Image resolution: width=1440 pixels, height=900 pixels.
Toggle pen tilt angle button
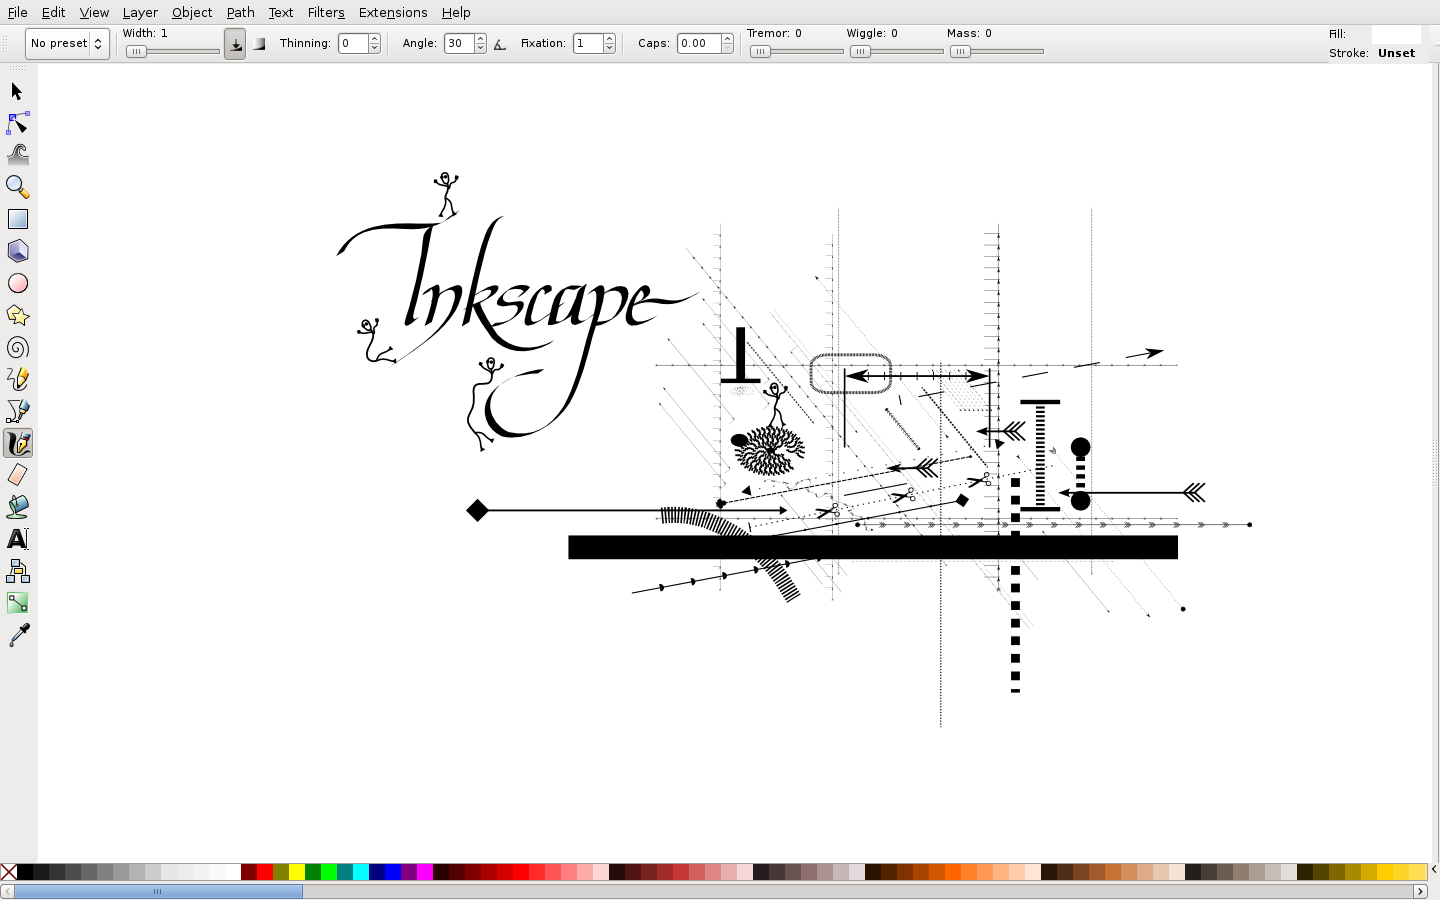click(500, 44)
